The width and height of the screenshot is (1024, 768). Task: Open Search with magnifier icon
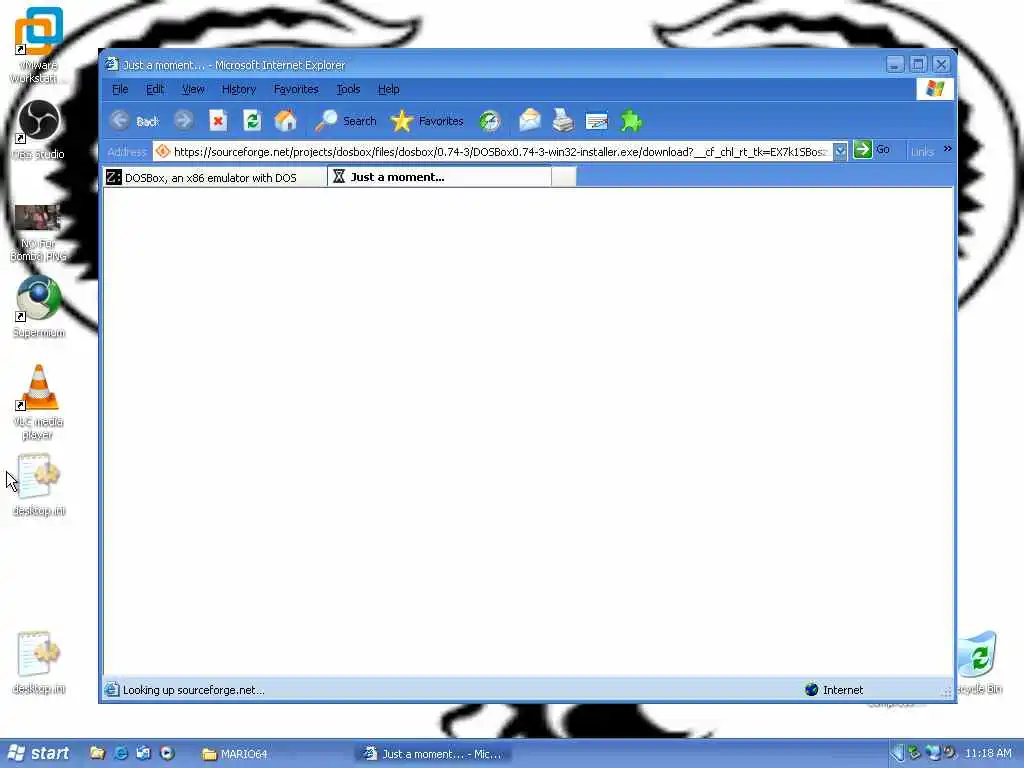345,121
